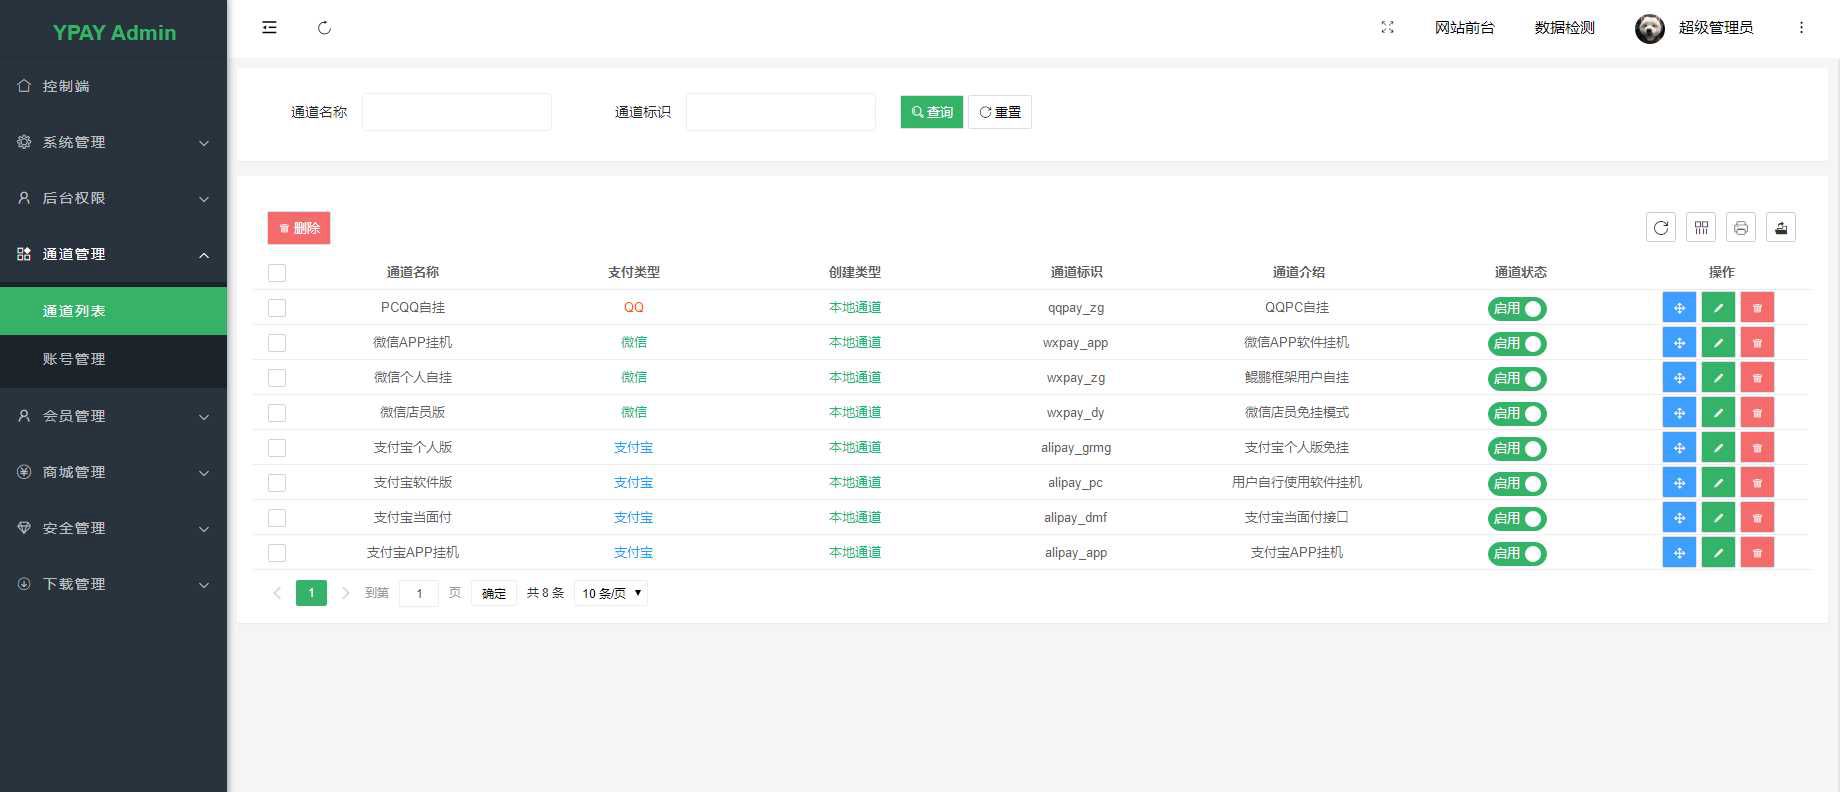
Task: Expand the 下载管理 sidebar menu
Action: pos(113,584)
